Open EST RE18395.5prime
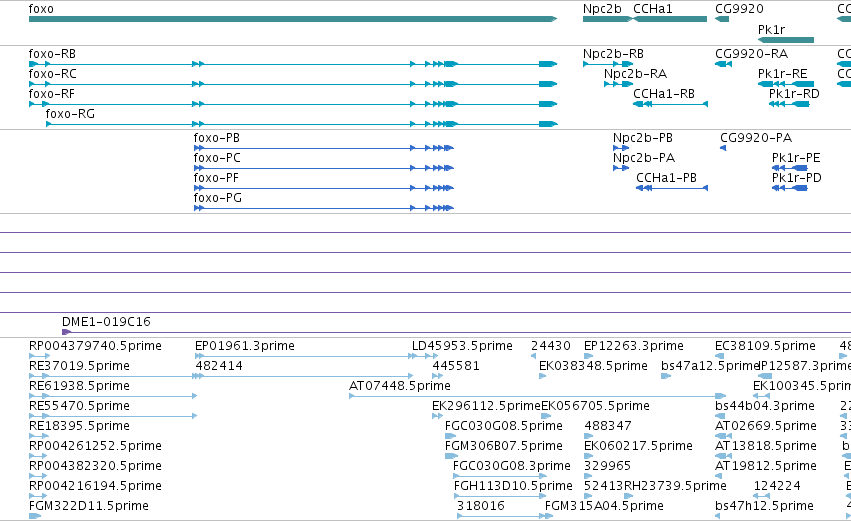This screenshot has width=851, height=521. [79, 426]
